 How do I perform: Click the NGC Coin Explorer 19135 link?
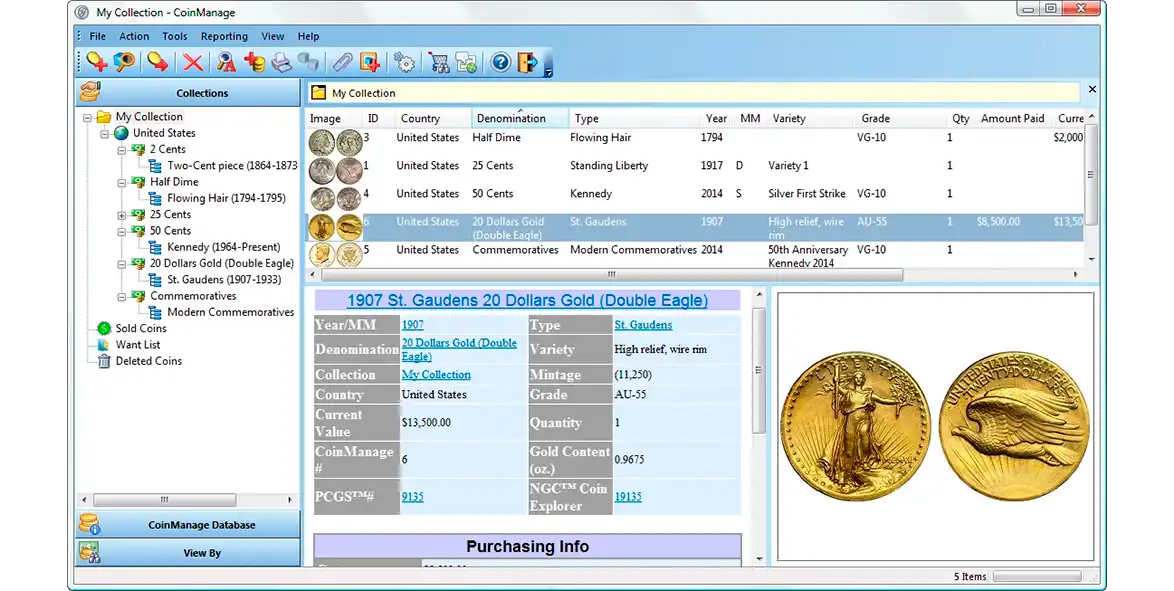tap(628, 497)
